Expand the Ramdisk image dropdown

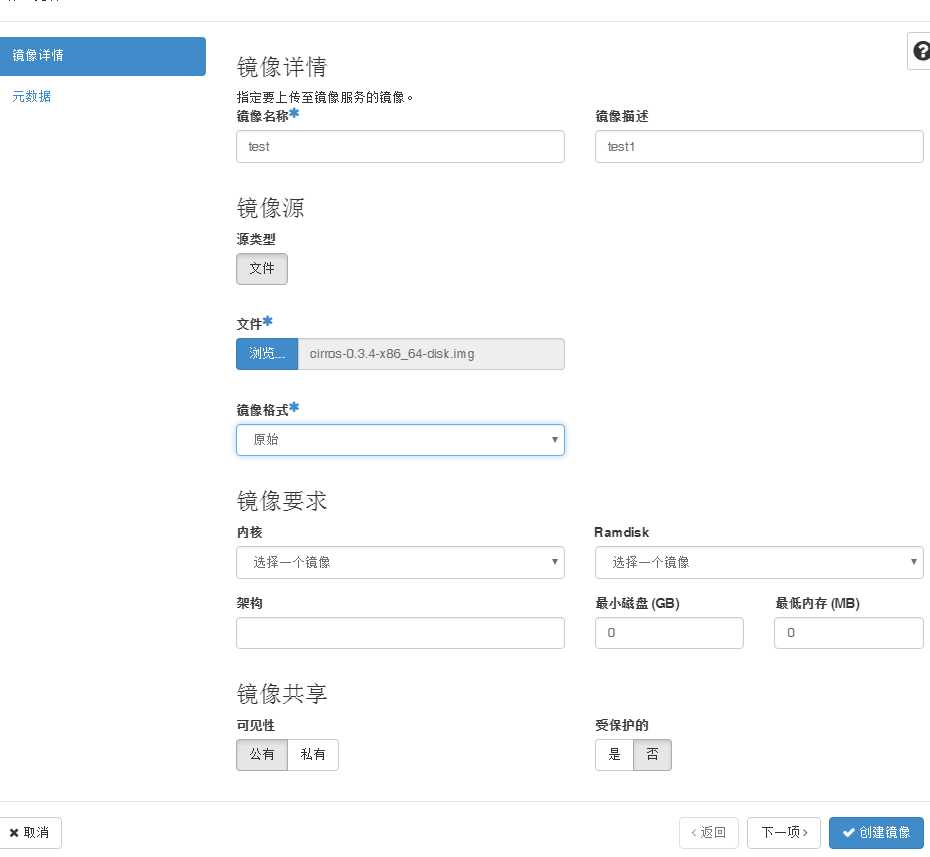point(759,562)
